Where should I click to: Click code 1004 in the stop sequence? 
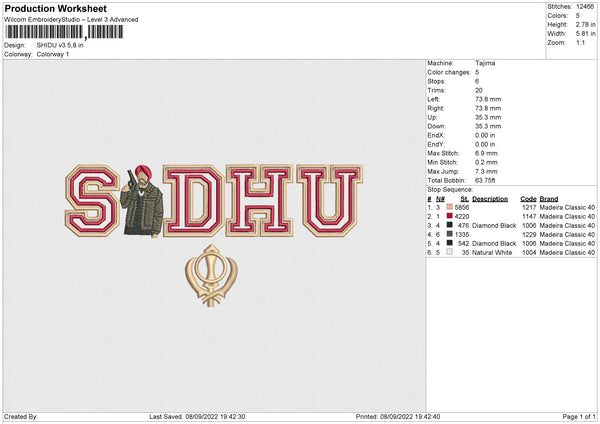click(x=529, y=253)
